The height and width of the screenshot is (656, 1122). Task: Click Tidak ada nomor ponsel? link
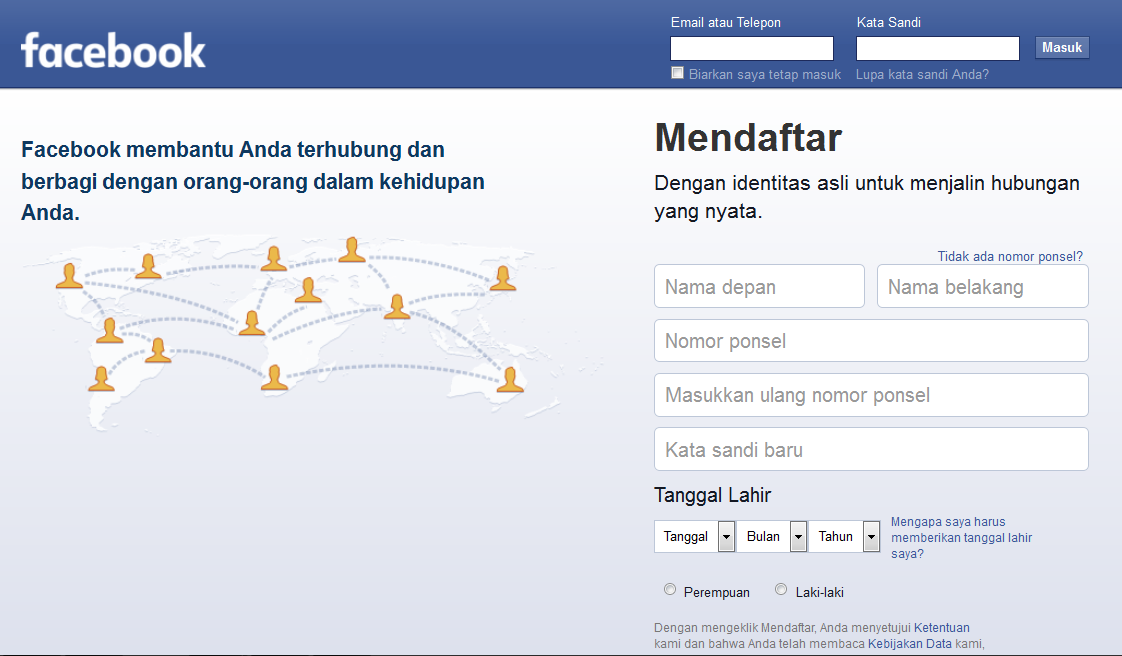pos(1010,256)
